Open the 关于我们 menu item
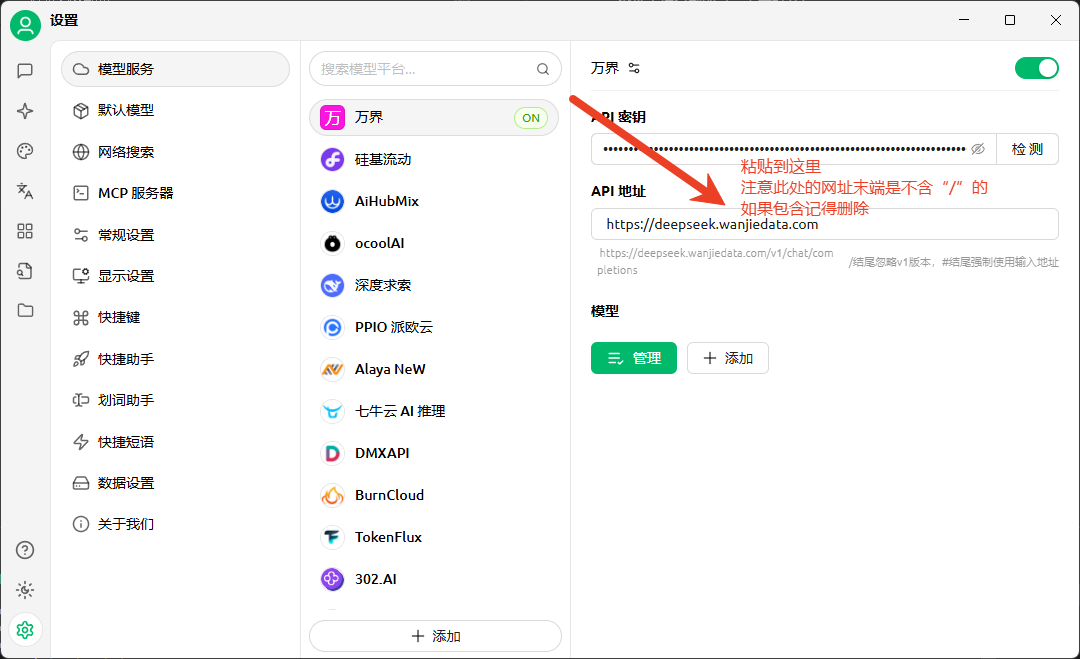Screen dimensions: 1080x659 [176, 525]
